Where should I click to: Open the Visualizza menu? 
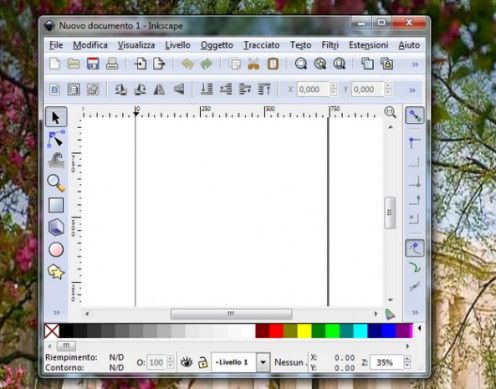(x=136, y=45)
